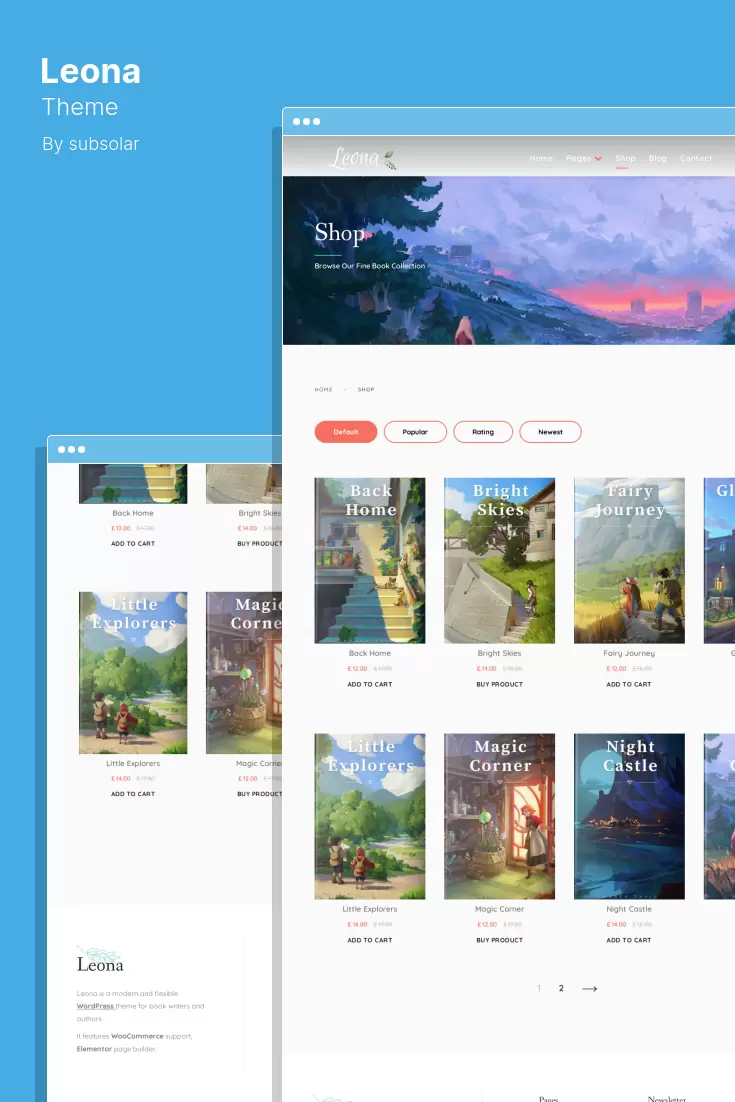
Task: Click the Night Castle product title
Action: click(629, 909)
